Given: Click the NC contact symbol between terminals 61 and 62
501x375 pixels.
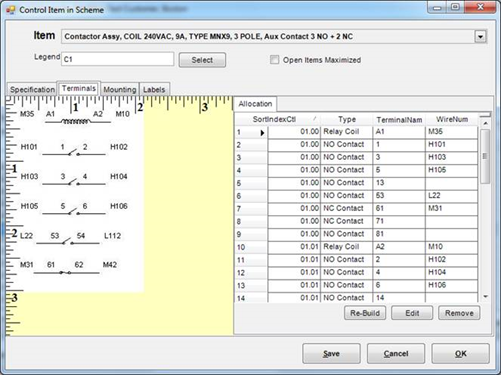Looking at the screenshot, I should click(66, 272).
